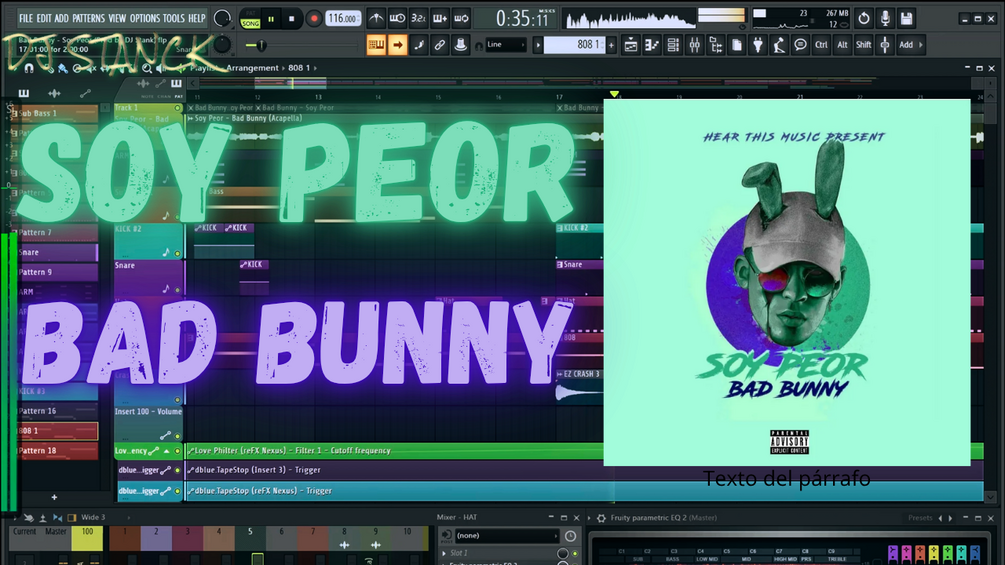Click the Ctrl touch key button
The height and width of the screenshot is (565, 1005).
tap(821, 45)
